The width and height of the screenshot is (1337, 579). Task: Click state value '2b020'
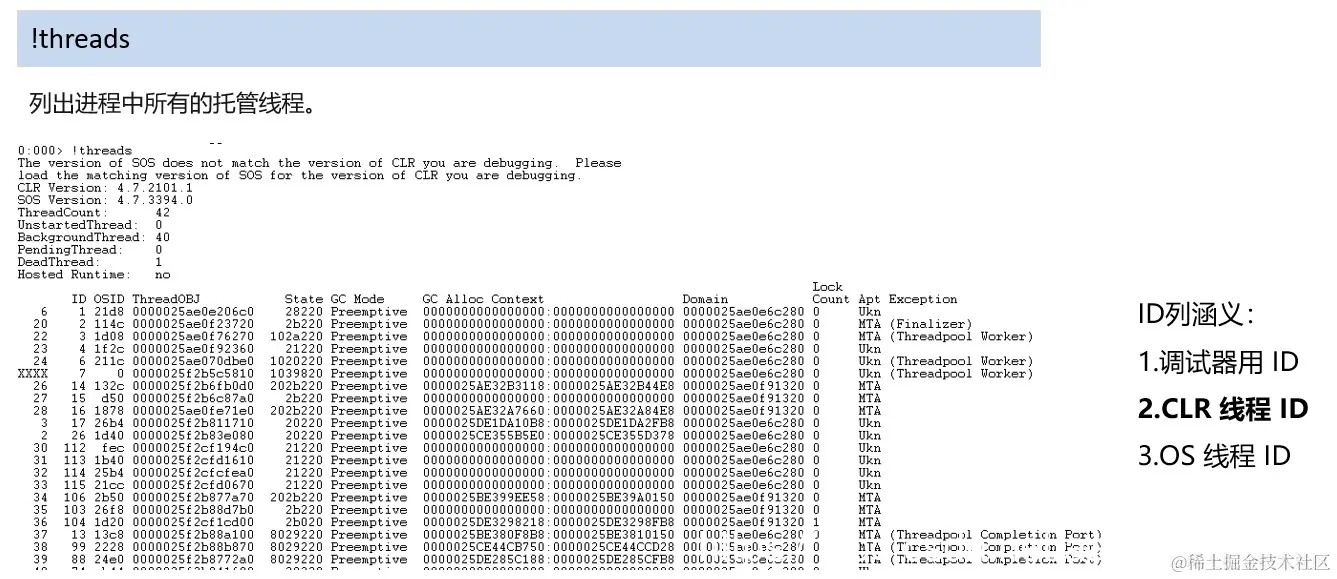(x=304, y=522)
